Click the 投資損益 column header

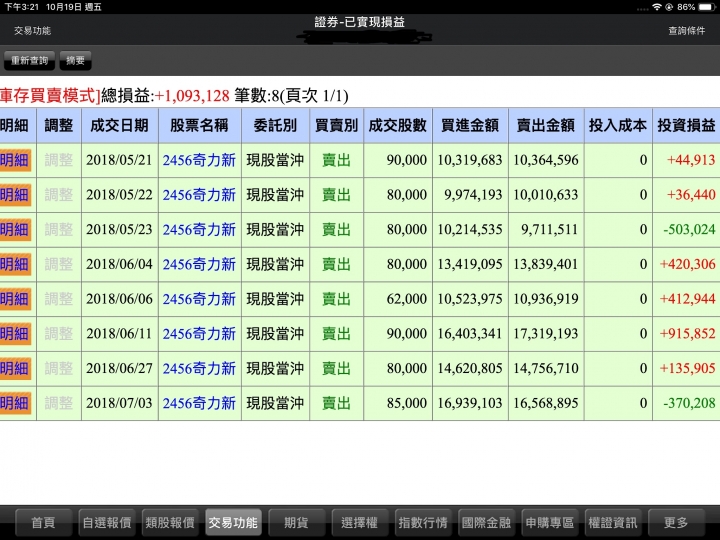click(x=686, y=125)
